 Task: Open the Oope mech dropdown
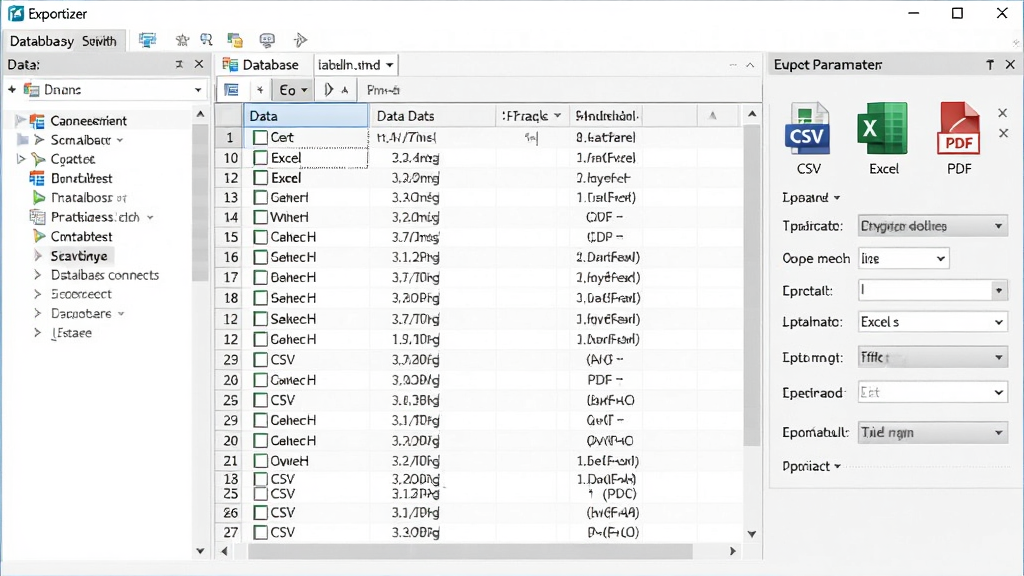pyautogui.click(x=903, y=259)
